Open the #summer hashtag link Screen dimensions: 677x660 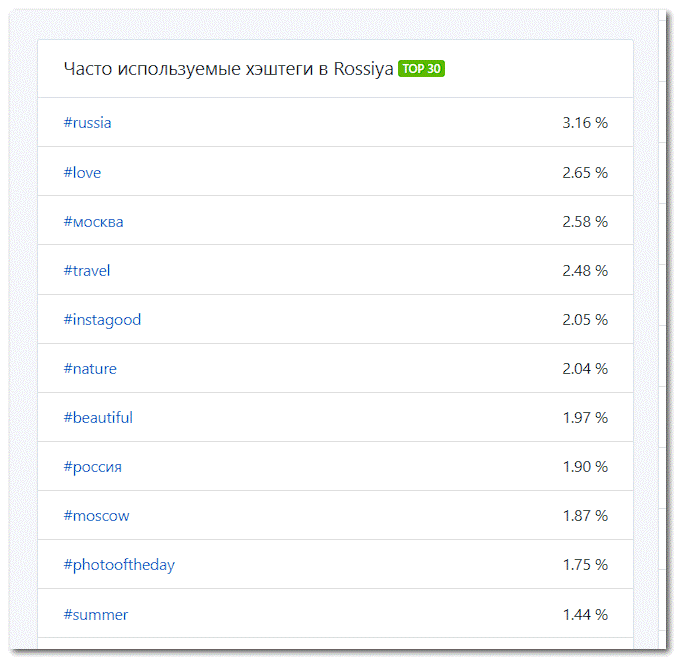click(96, 615)
